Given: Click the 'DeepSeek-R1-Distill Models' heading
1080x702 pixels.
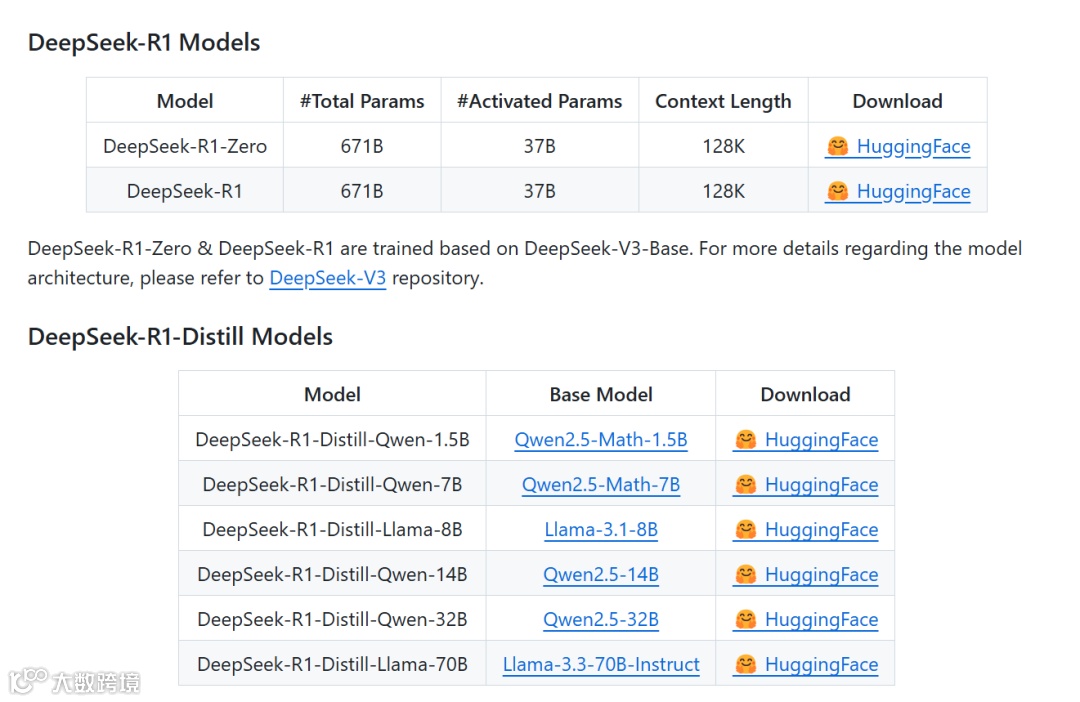Looking at the screenshot, I should point(180,336).
